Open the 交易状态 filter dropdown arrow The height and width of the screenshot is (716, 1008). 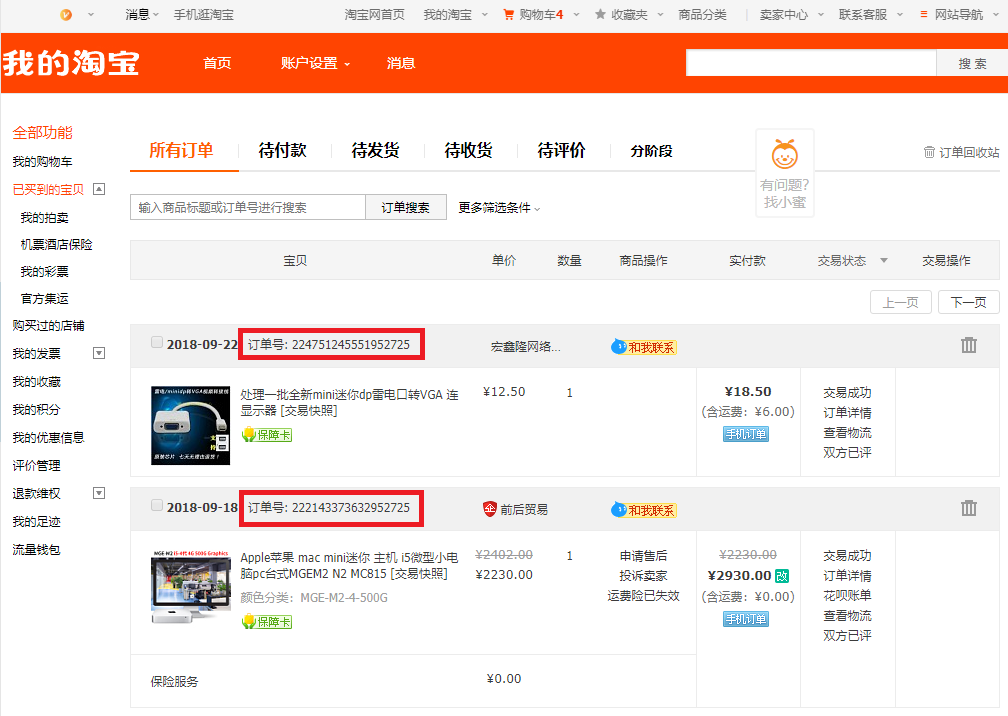[x=884, y=260]
